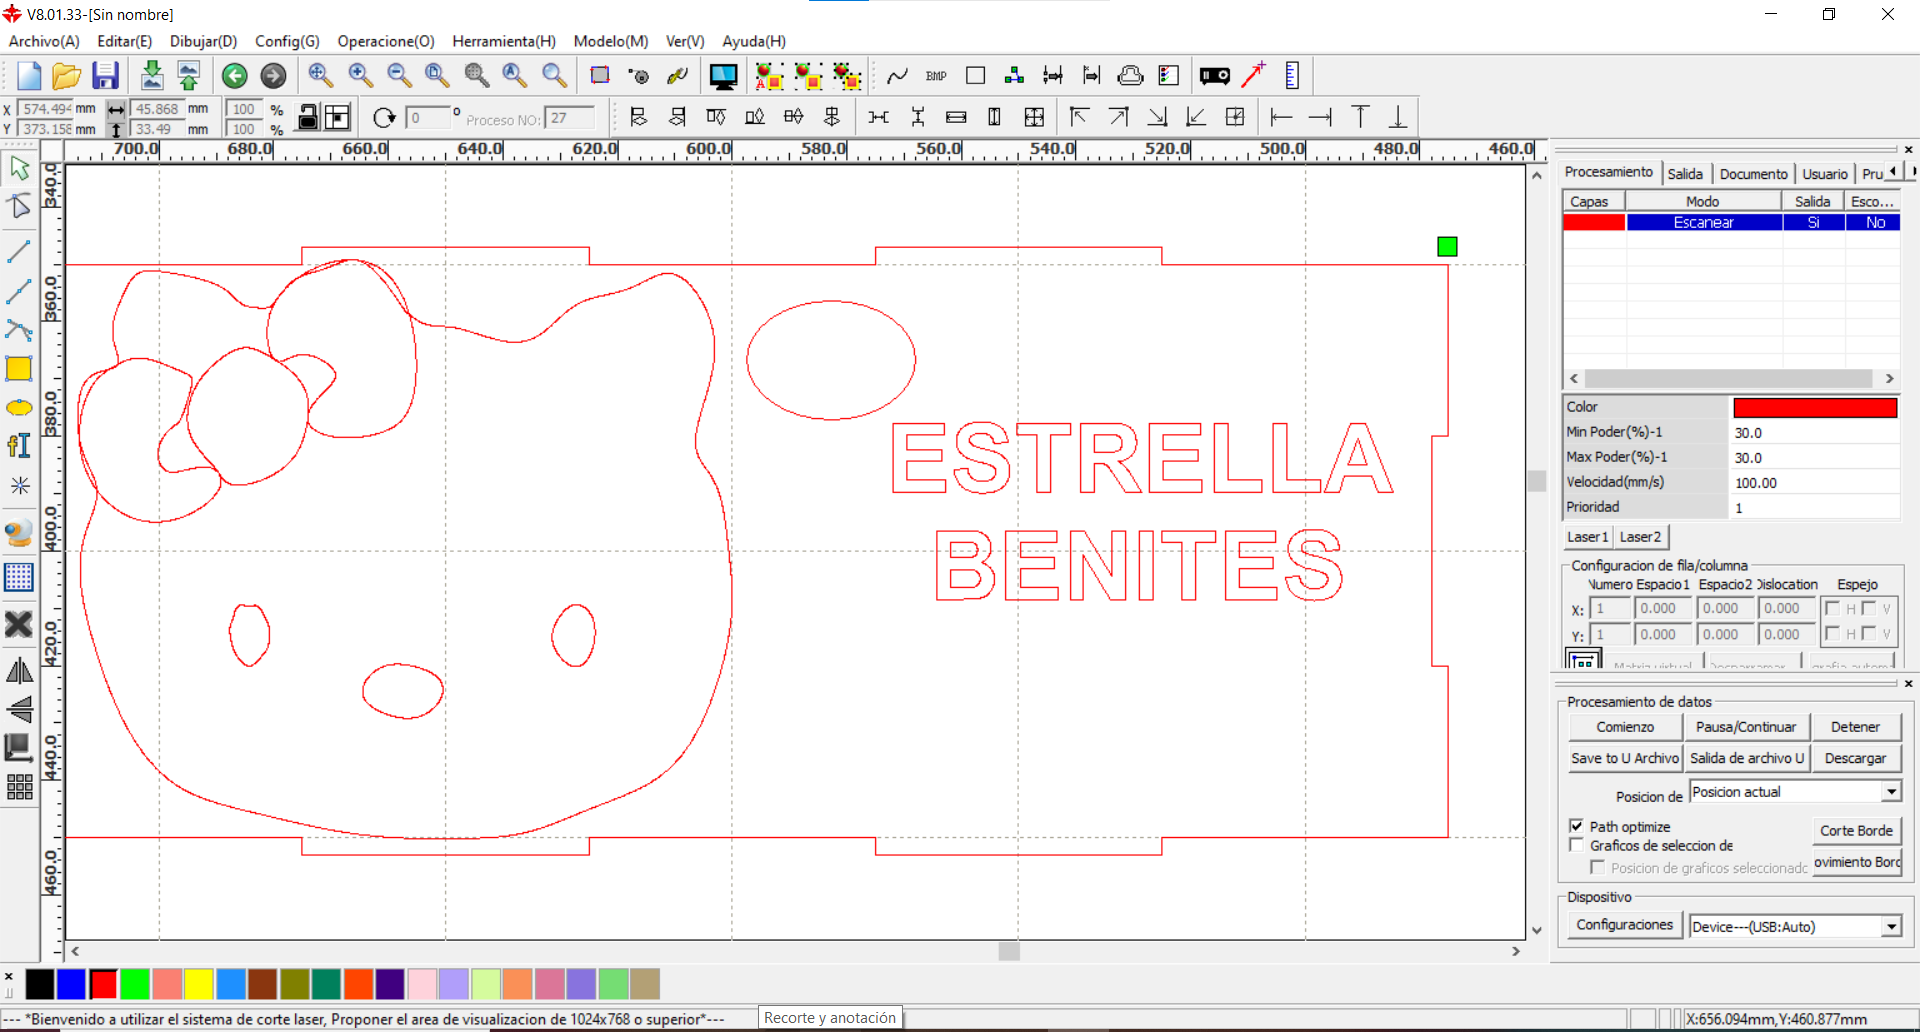Screen dimensions: 1920x1032
Task: Enable Graficos de seleccion de checkbox
Action: 1577,845
